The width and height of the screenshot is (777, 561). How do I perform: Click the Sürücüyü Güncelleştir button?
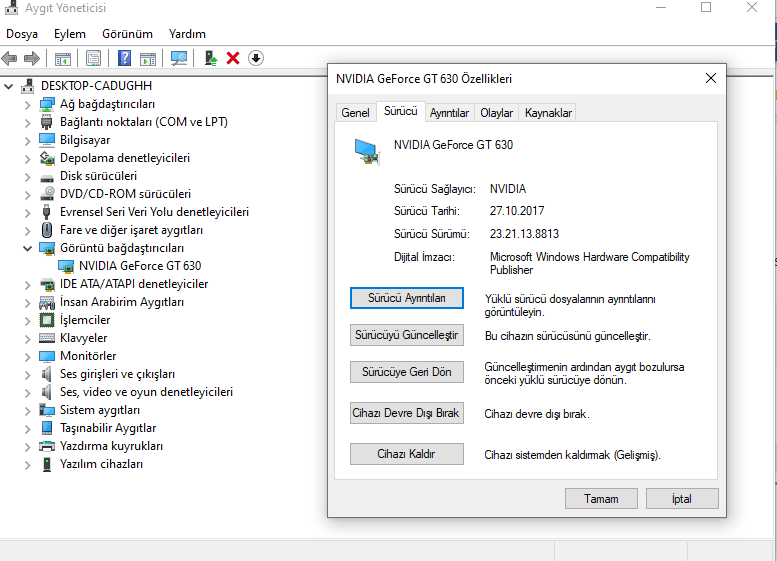407,335
